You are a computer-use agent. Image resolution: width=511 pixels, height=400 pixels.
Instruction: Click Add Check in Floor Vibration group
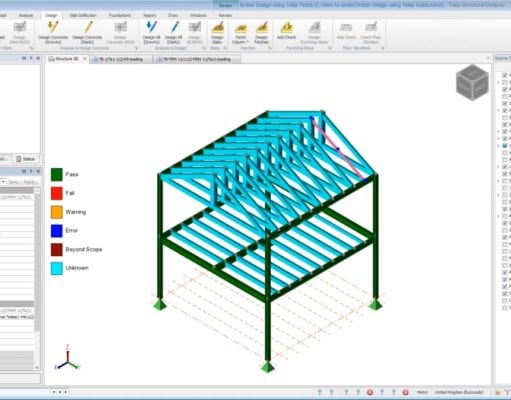[x=346, y=31]
